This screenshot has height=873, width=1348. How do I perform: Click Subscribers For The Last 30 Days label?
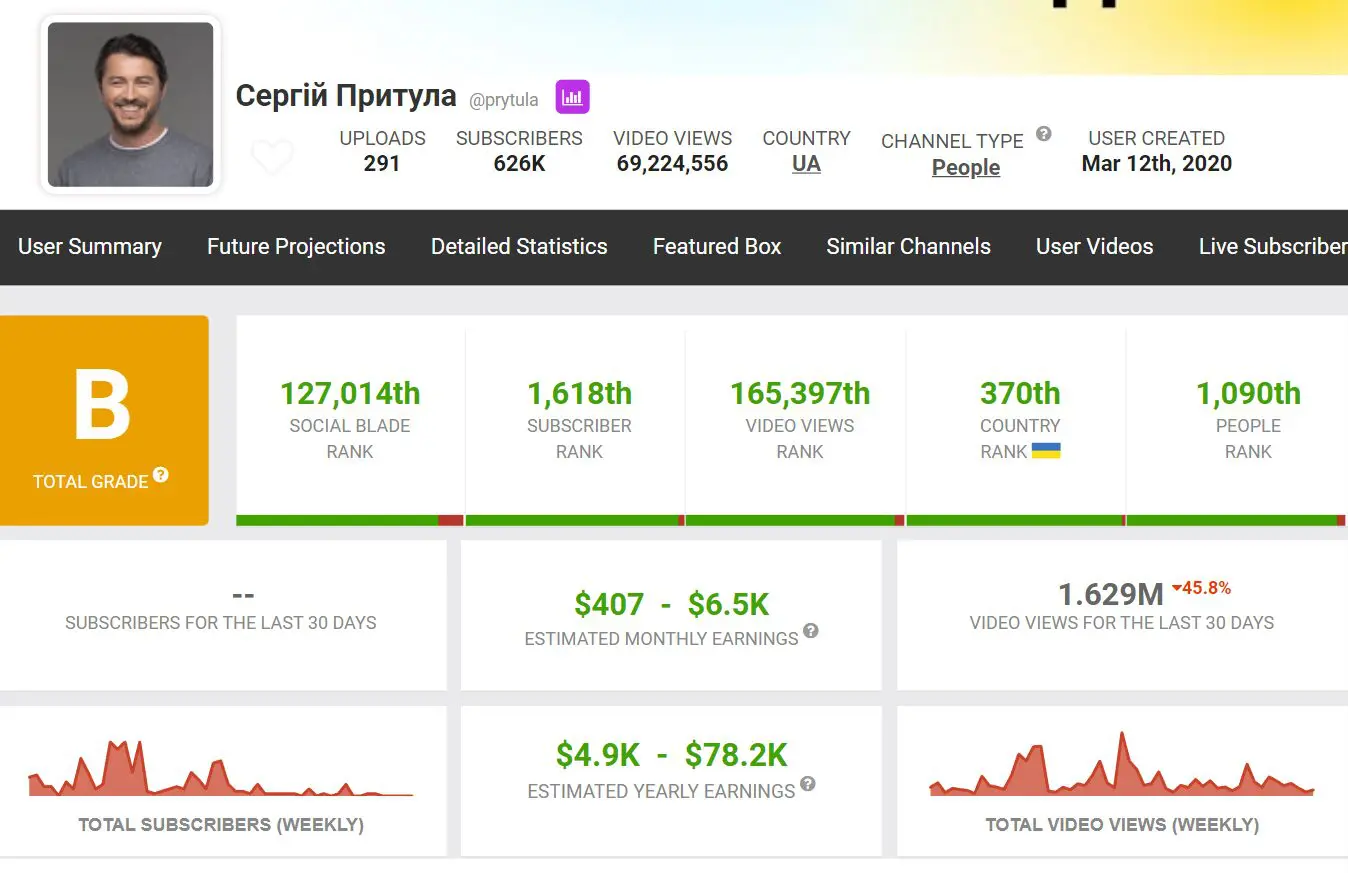tap(221, 623)
